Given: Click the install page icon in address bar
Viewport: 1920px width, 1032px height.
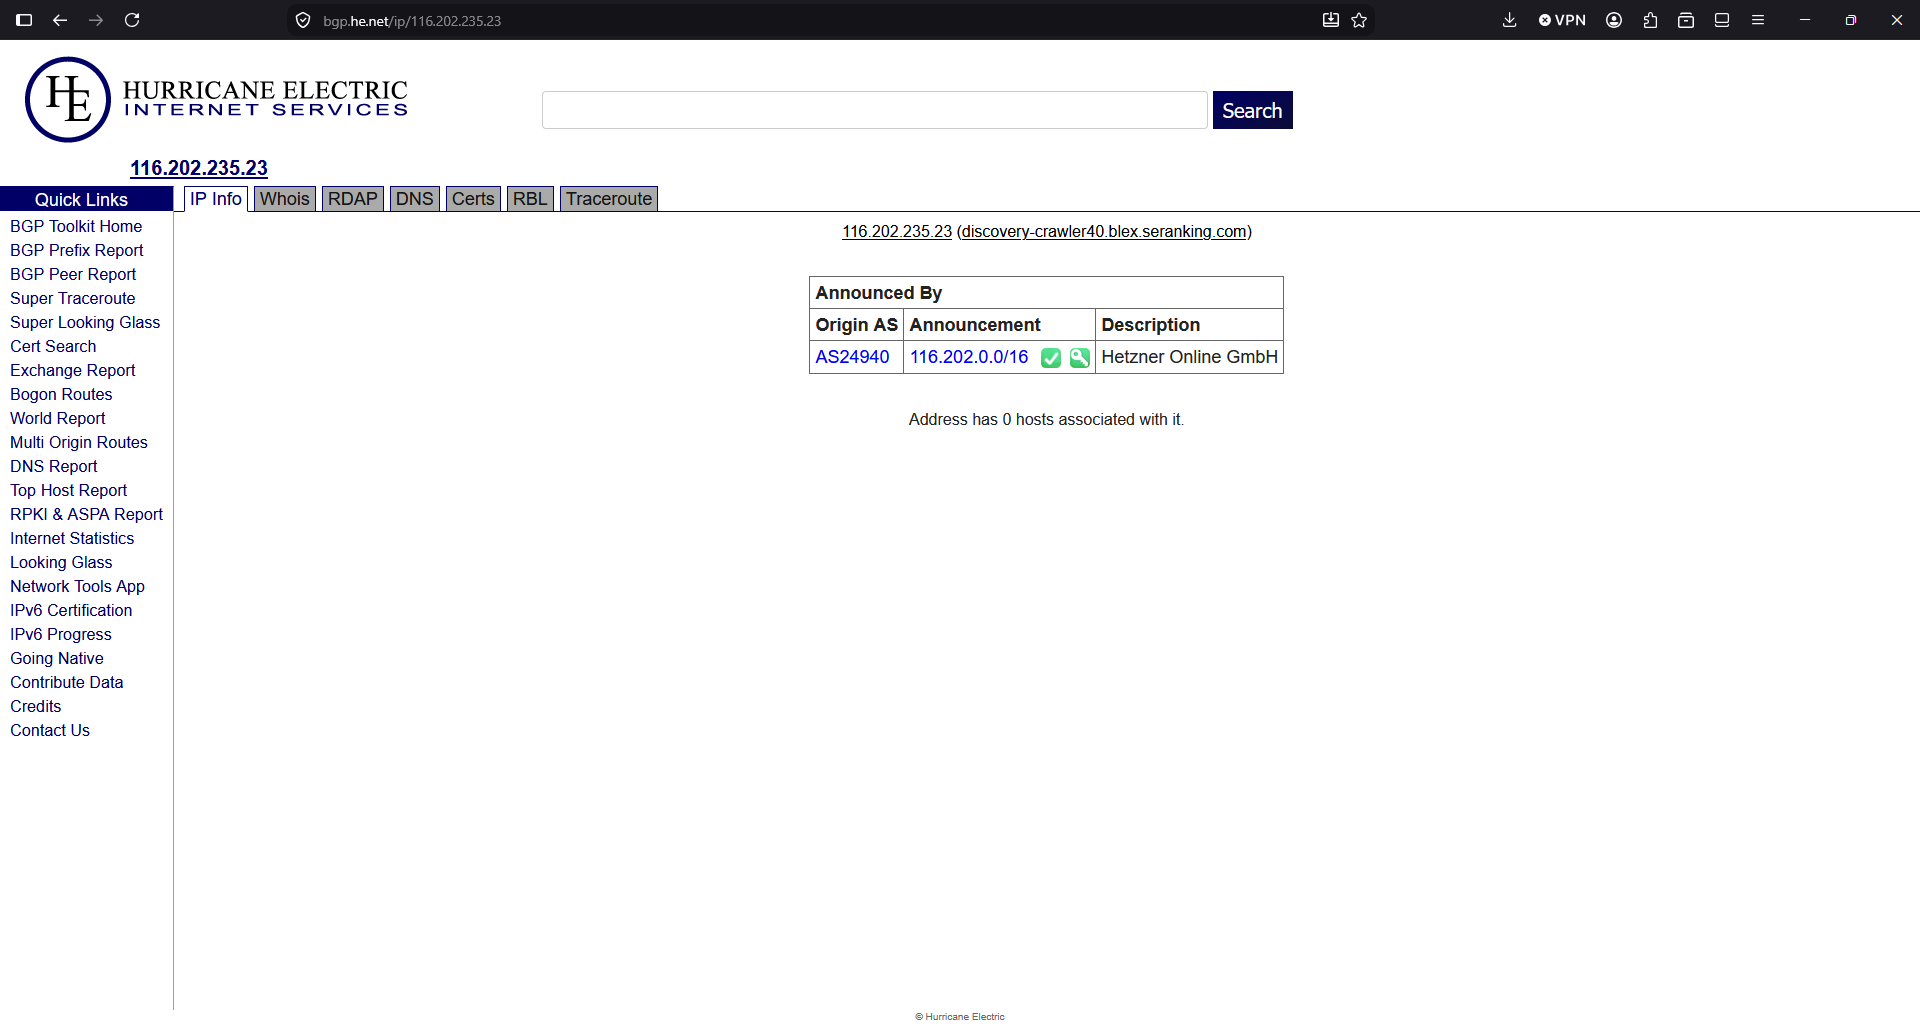Looking at the screenshot, I should coord(1331,20).
